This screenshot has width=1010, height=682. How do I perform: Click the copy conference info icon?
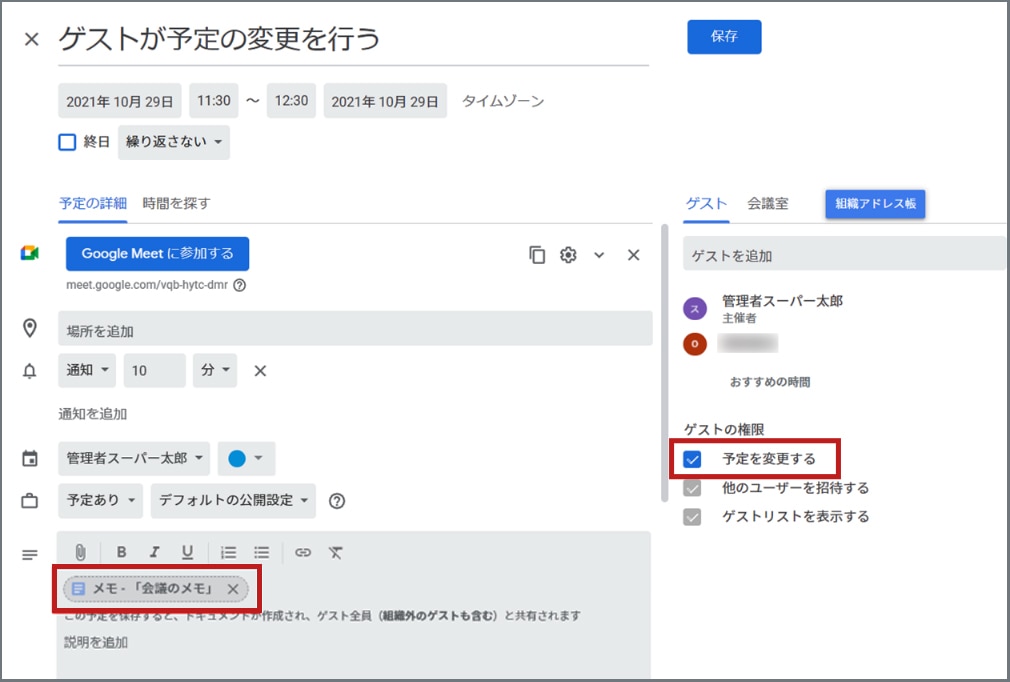[x=536, y=255]
